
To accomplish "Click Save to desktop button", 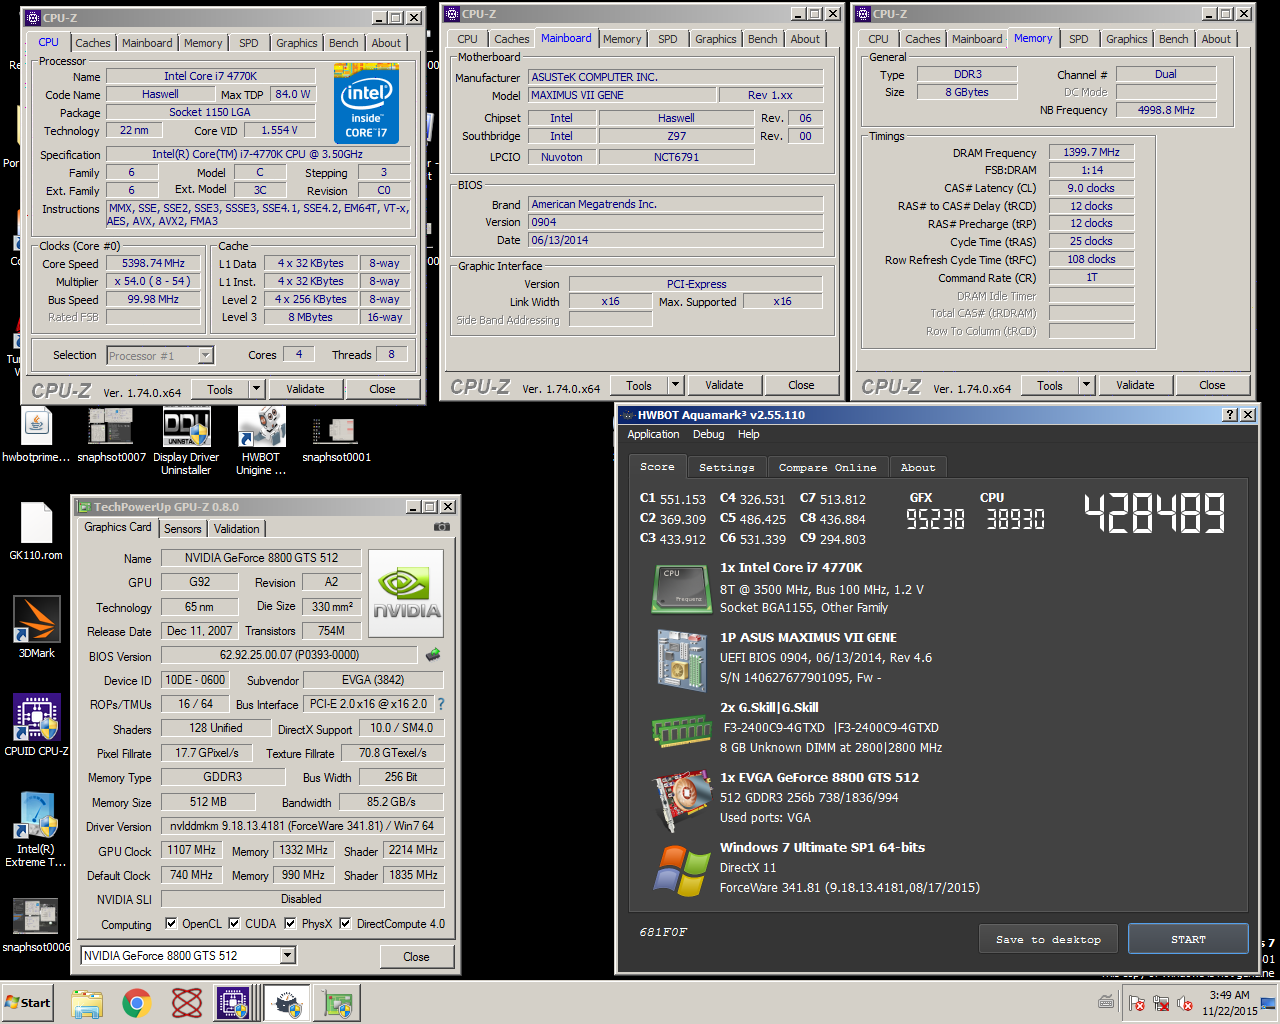I will [1048, 939].
